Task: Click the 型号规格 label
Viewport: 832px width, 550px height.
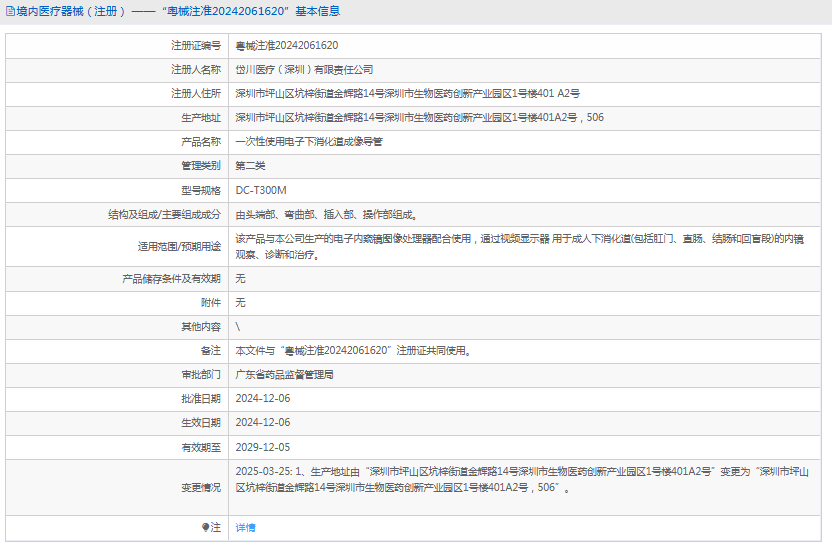Action: 201,190
